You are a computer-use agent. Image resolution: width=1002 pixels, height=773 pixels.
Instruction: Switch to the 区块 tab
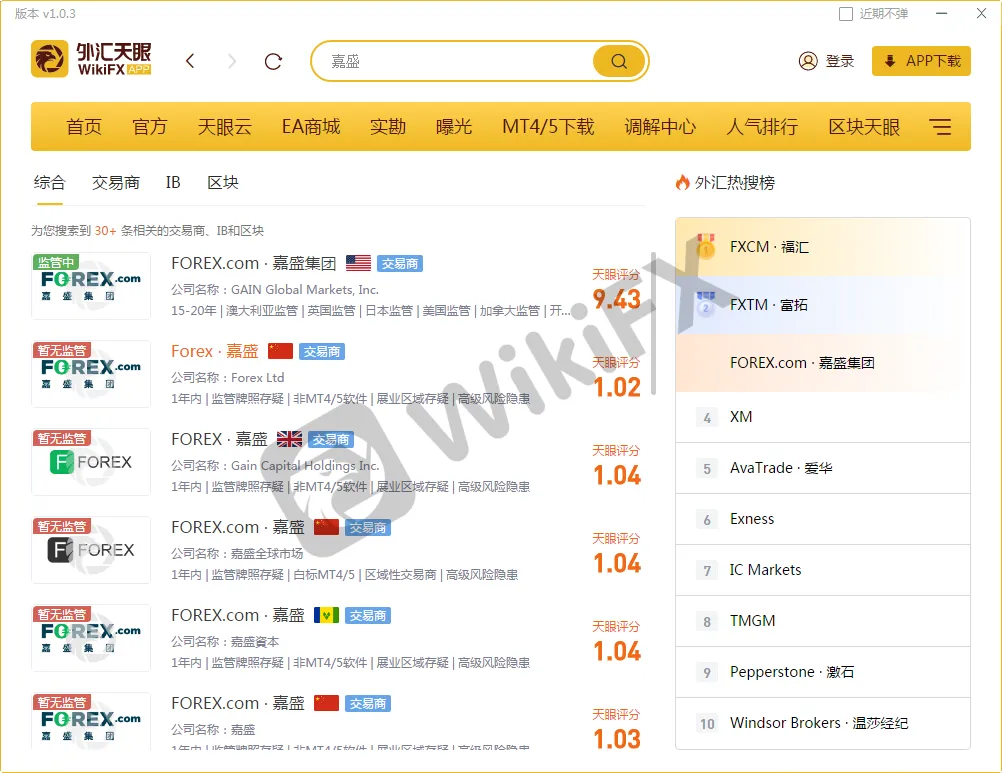[x=223, y=183]
